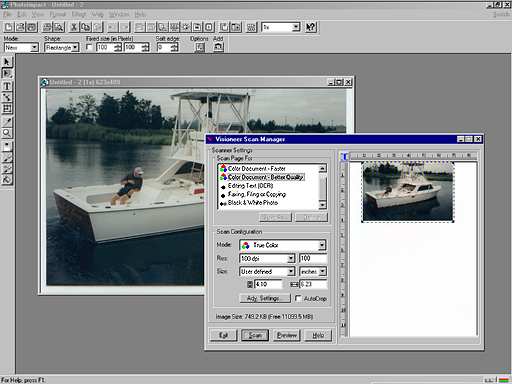The width and height of the screenshot is (512, 384).
Task: Select Color Document - Better Quality preset
Action: pos(261,177)
